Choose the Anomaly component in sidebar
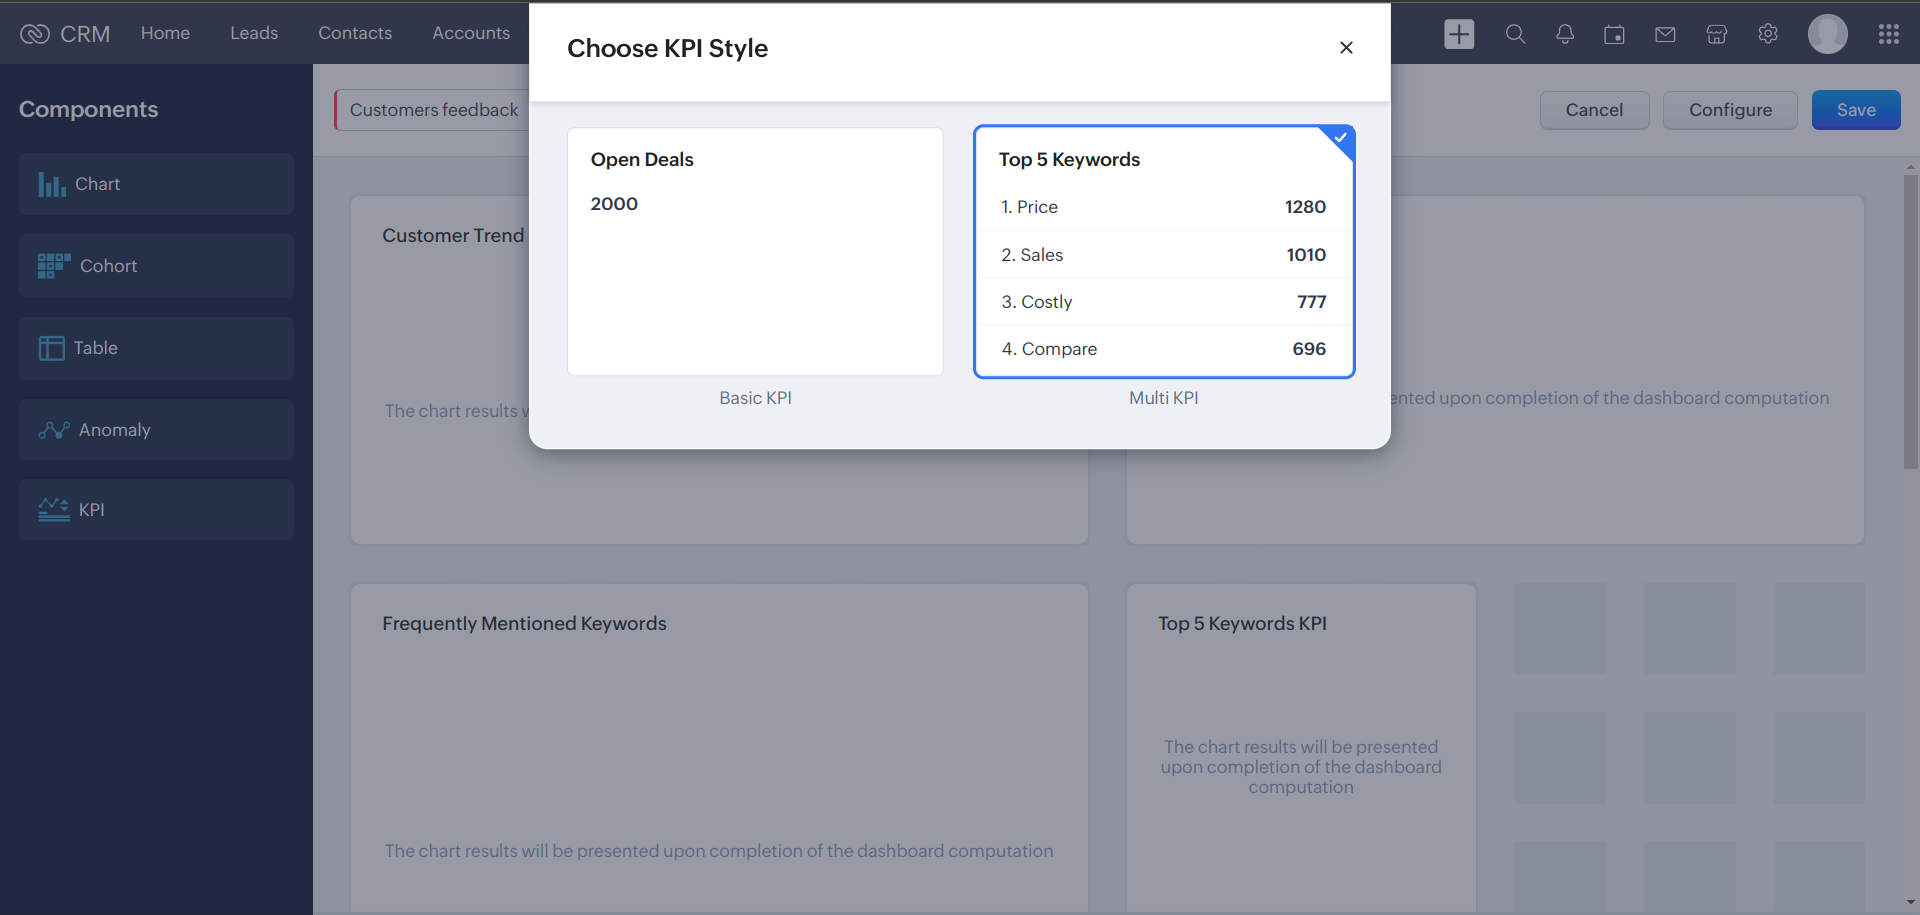The width and height of the screenshot is (1920, 915). coord(156,430)
